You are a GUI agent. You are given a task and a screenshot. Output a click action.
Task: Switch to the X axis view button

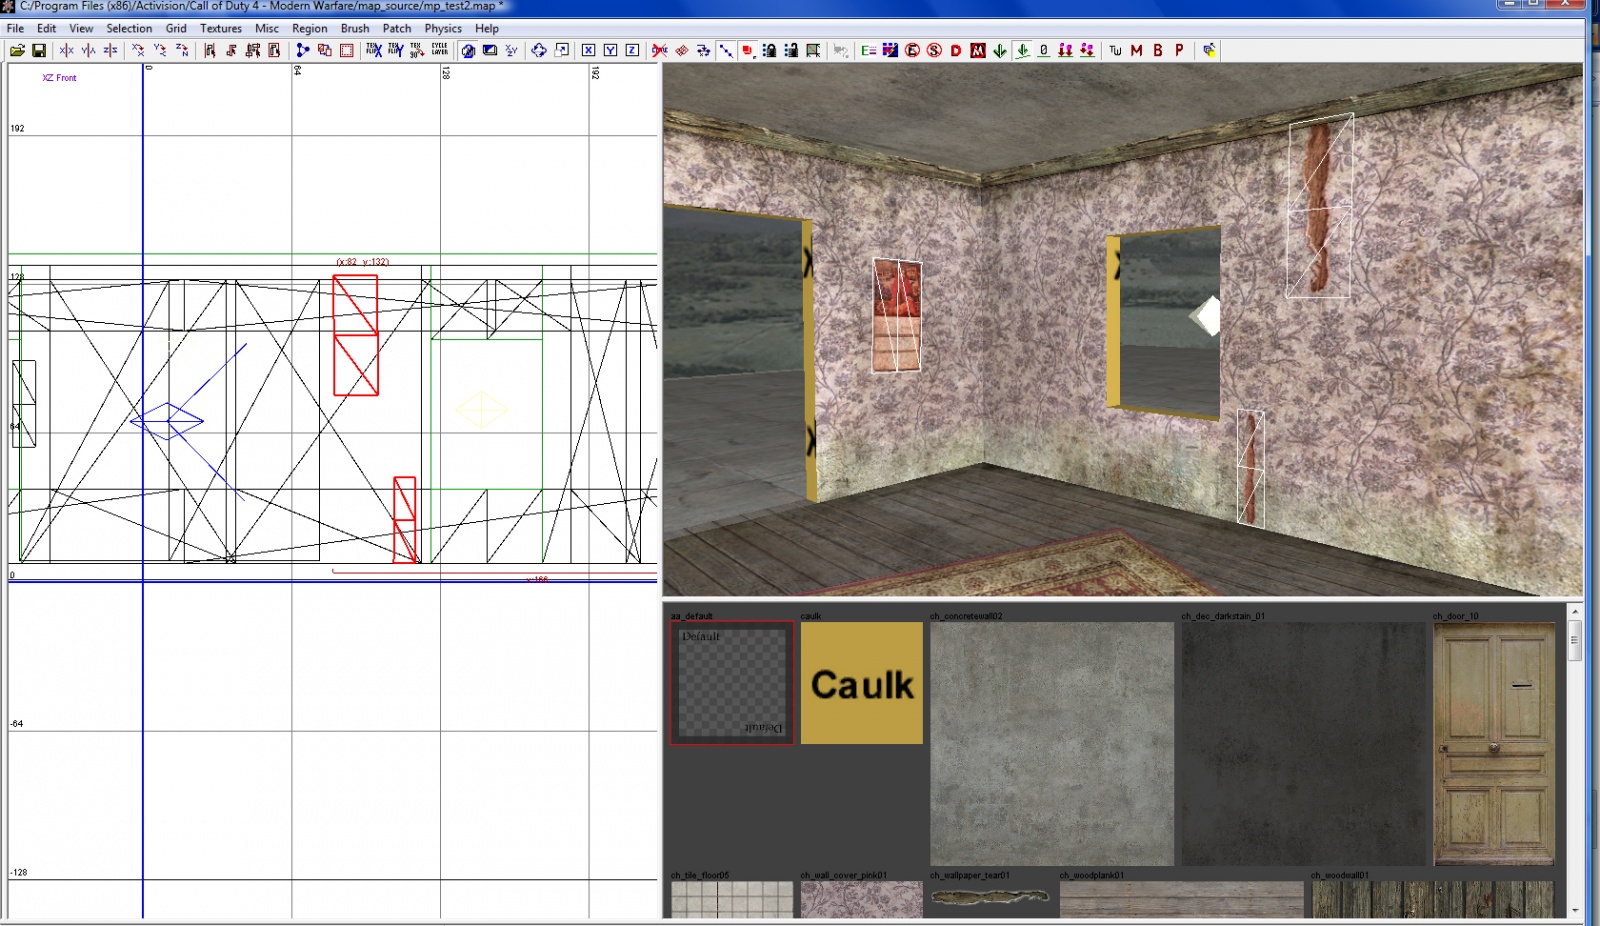588,50
